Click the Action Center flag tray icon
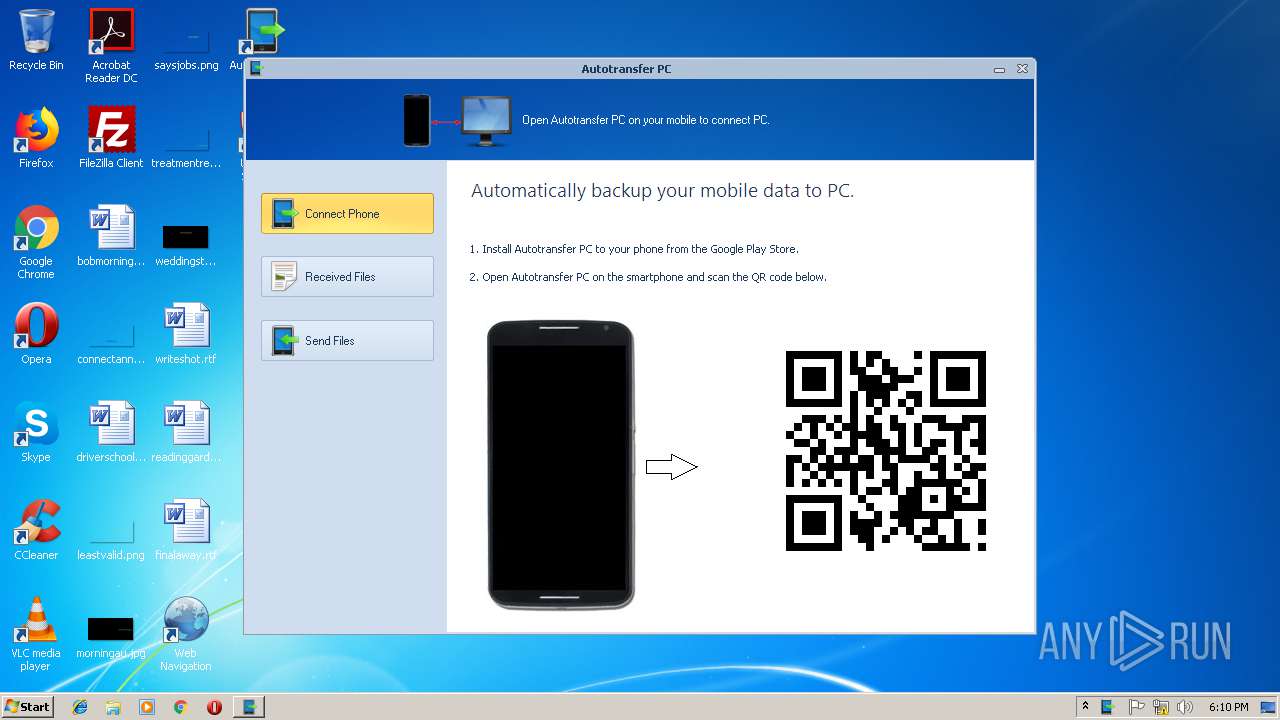Image resolution: width=1280 pixels, height=720 pixels. [1137, 707]
